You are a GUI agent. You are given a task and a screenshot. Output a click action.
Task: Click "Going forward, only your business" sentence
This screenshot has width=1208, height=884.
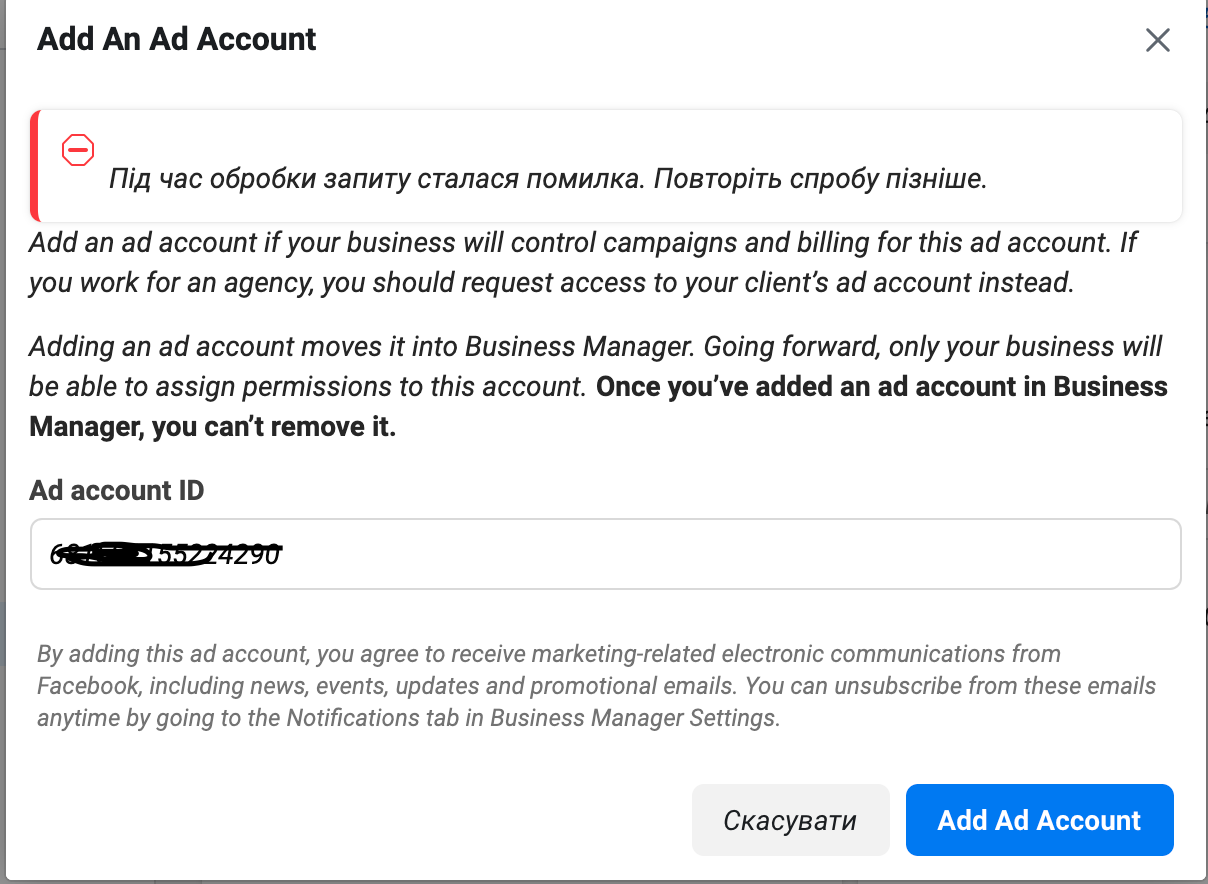pos(932,347)
